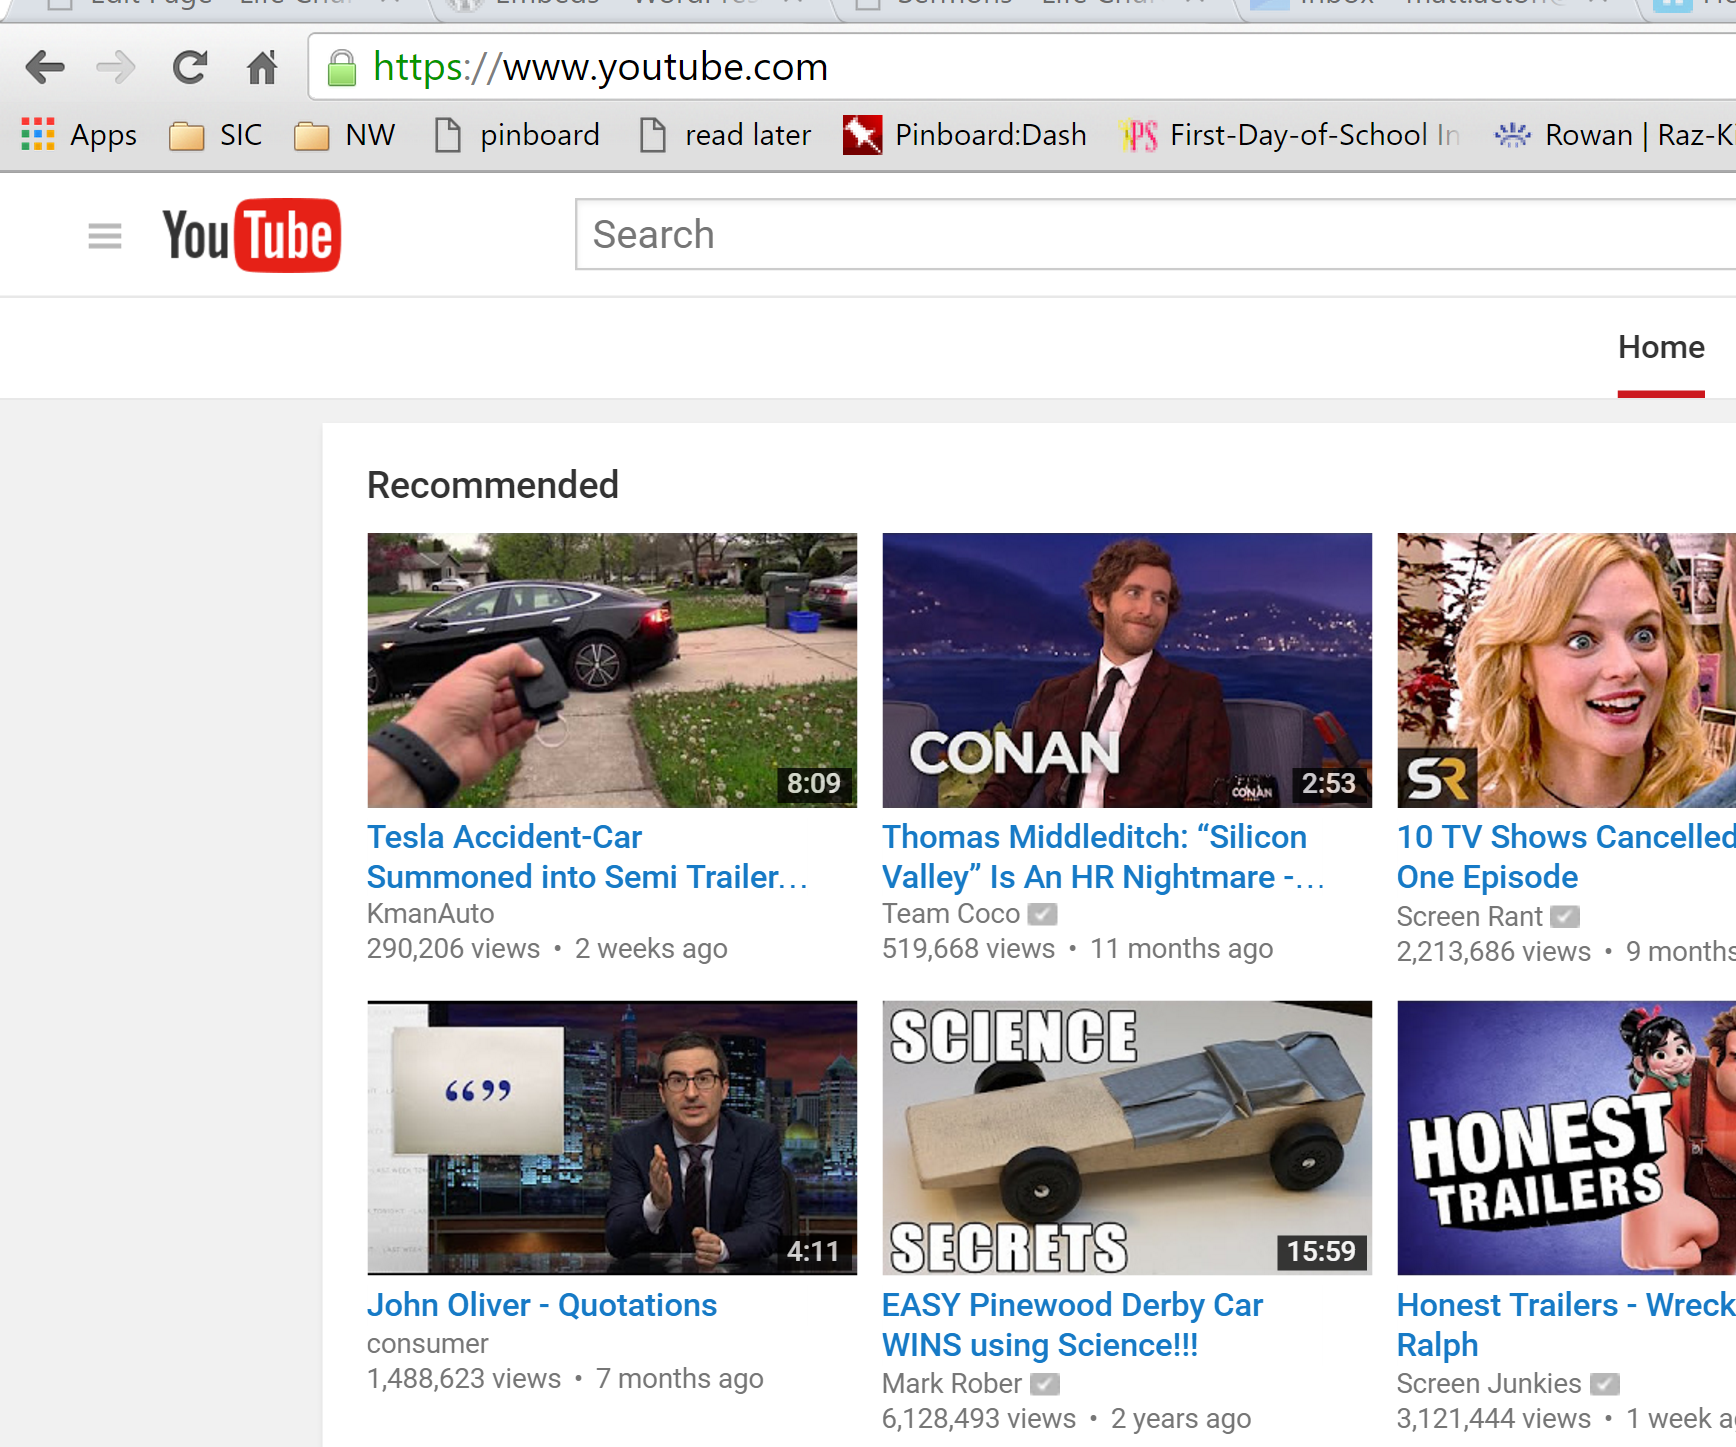
Task: Click the Recommended section heading
Action: (493, 485)
